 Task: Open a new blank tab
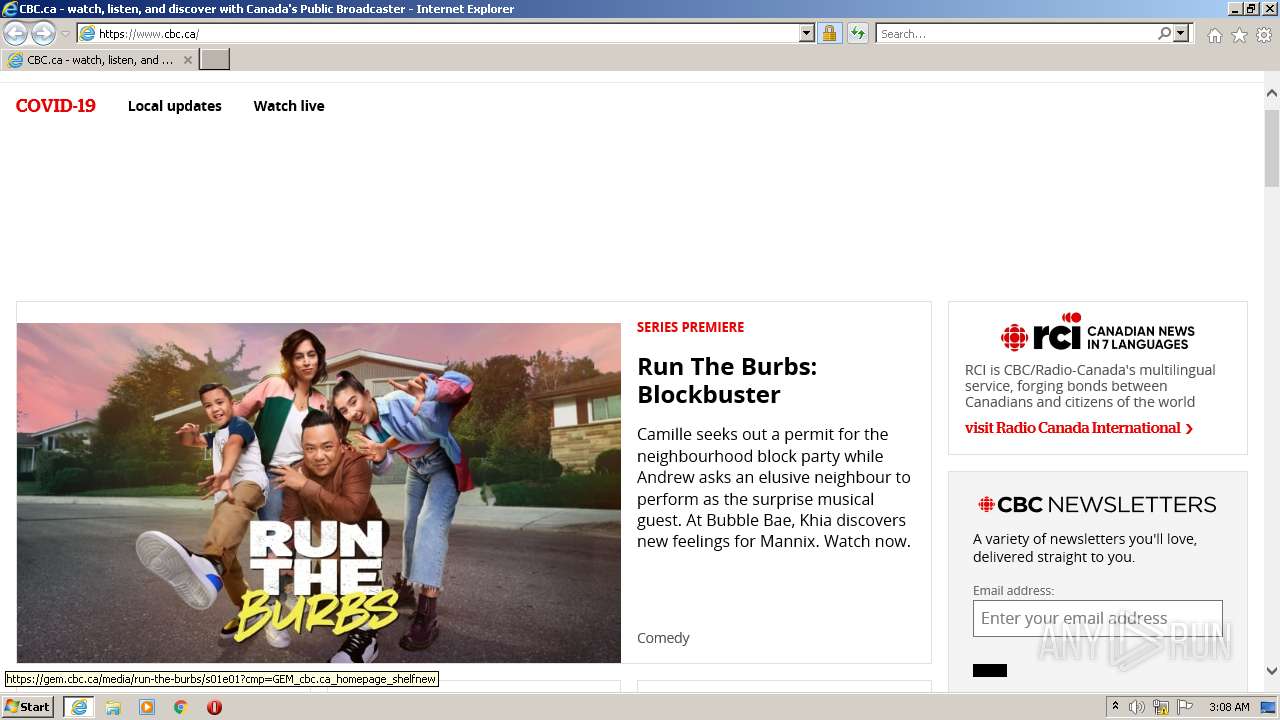pos(215,60)
